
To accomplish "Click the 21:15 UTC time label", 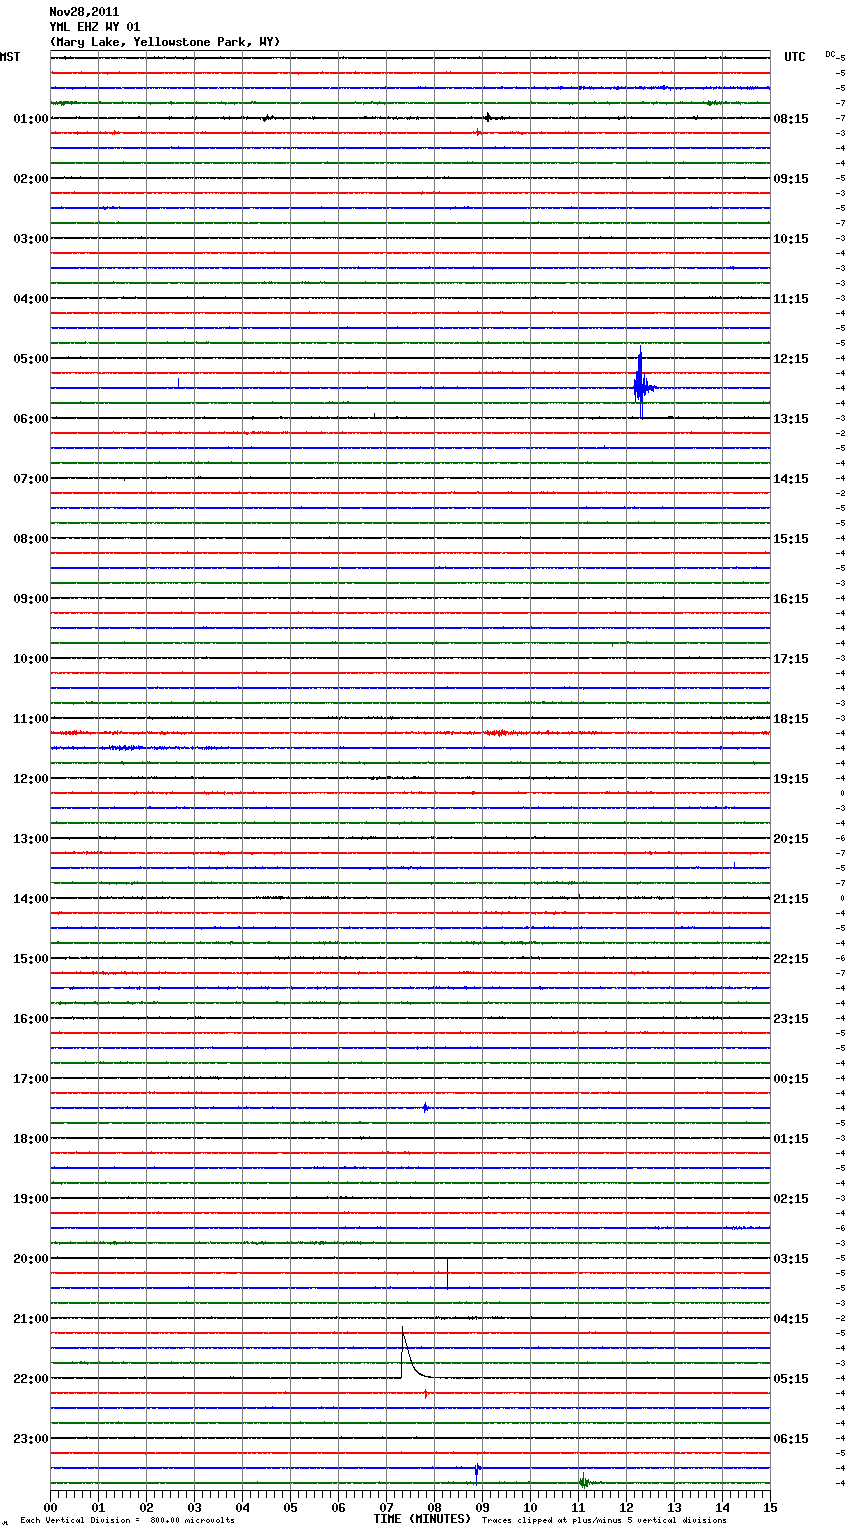I will [791, 899].
